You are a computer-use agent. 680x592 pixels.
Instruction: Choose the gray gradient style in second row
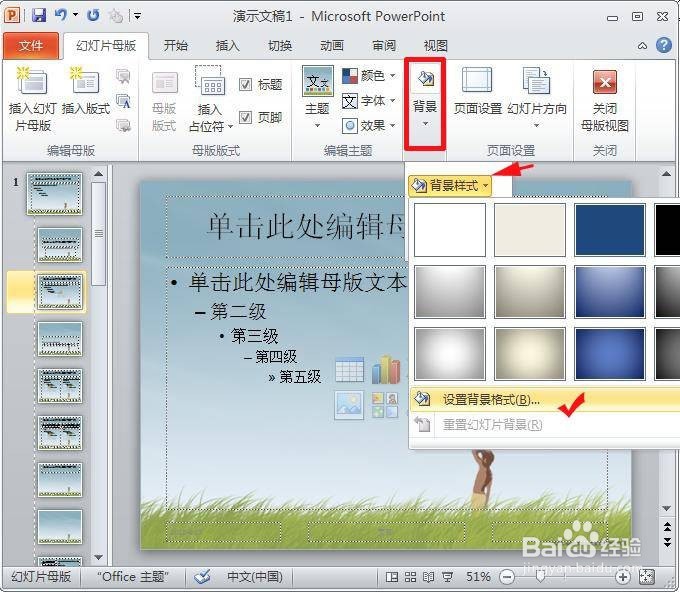point(450,292)
